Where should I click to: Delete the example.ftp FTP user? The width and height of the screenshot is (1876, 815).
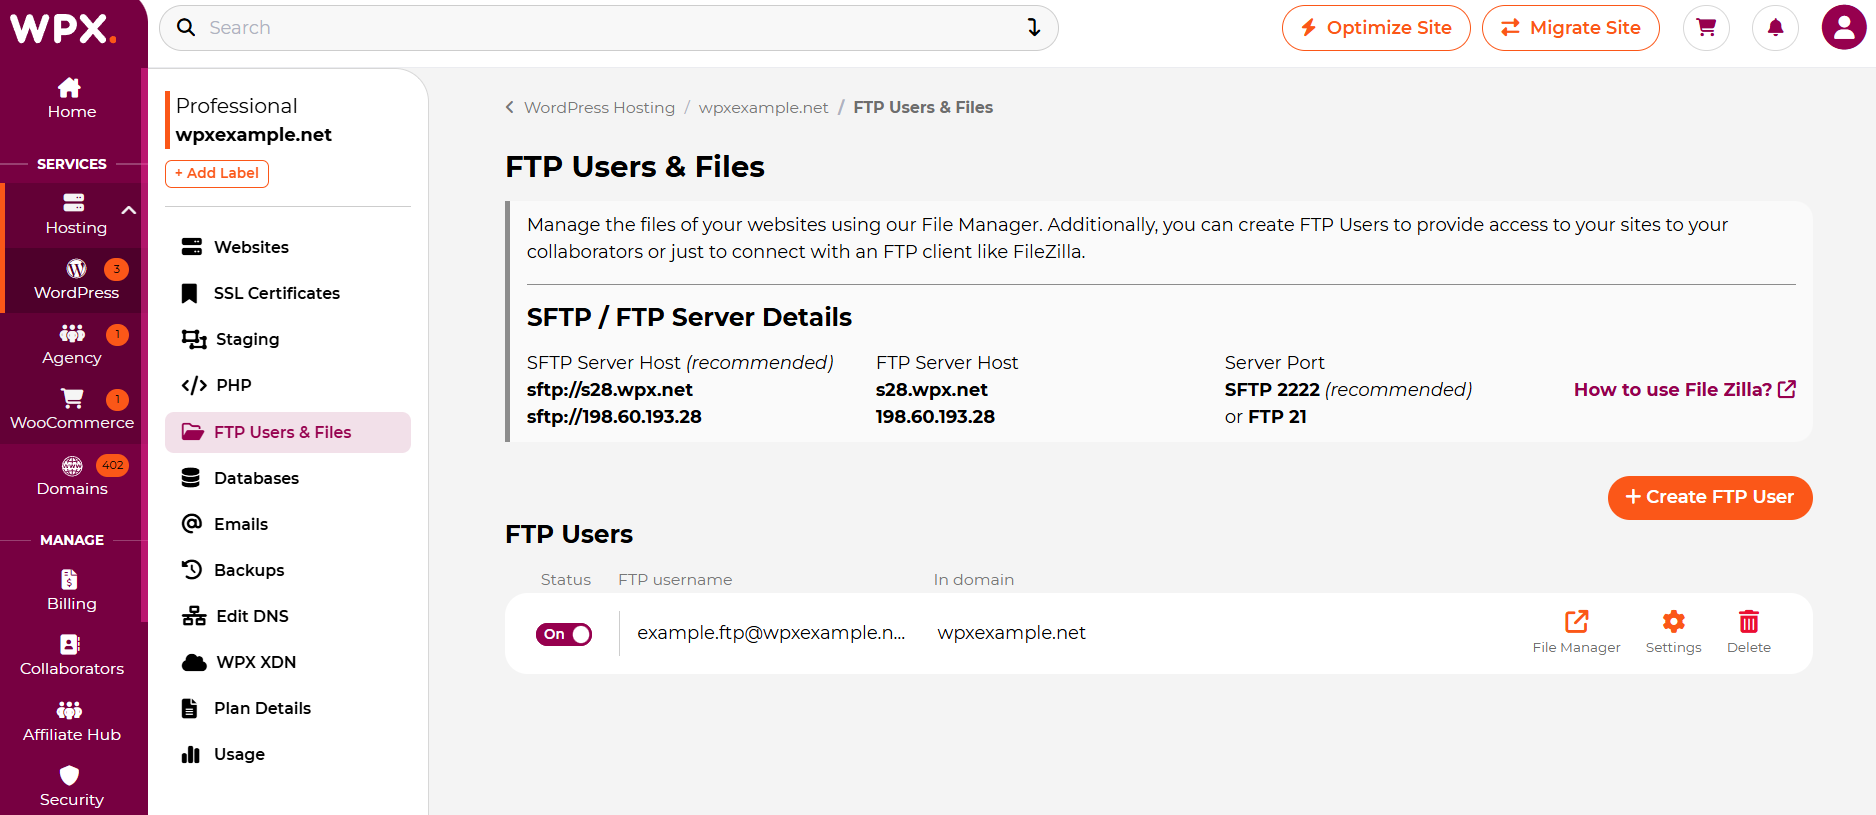tap(1748, 632)
